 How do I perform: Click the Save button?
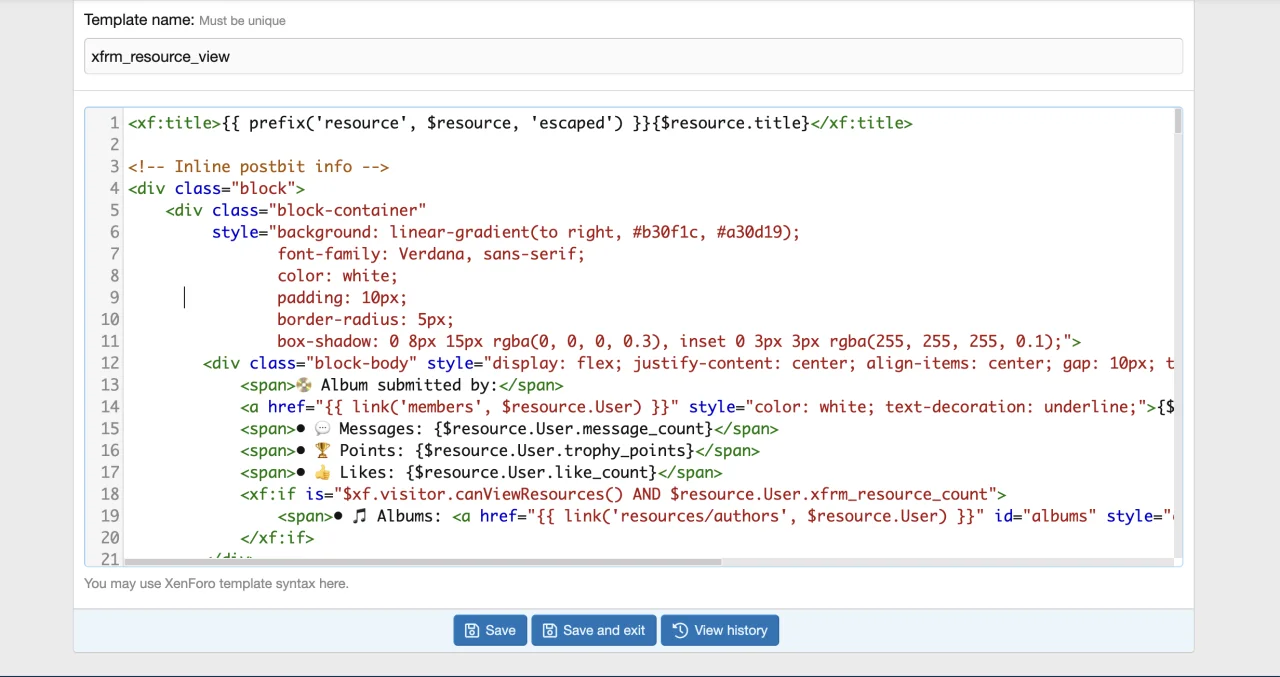point(490,630)
